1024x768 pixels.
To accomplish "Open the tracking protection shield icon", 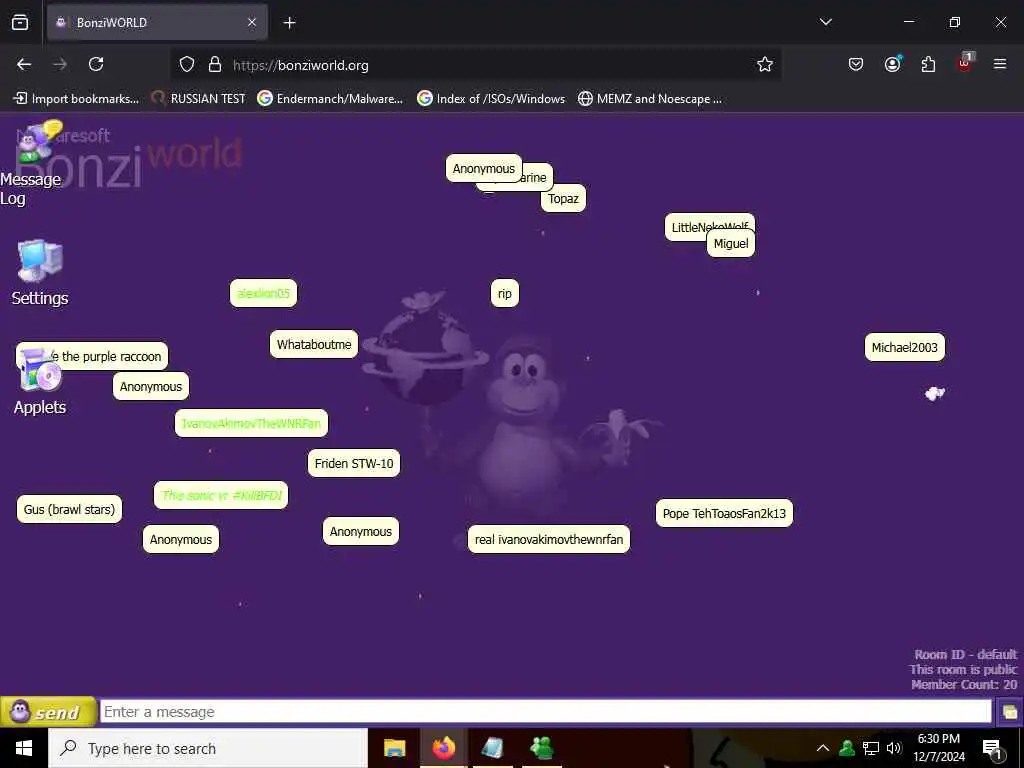I will 187,65.
